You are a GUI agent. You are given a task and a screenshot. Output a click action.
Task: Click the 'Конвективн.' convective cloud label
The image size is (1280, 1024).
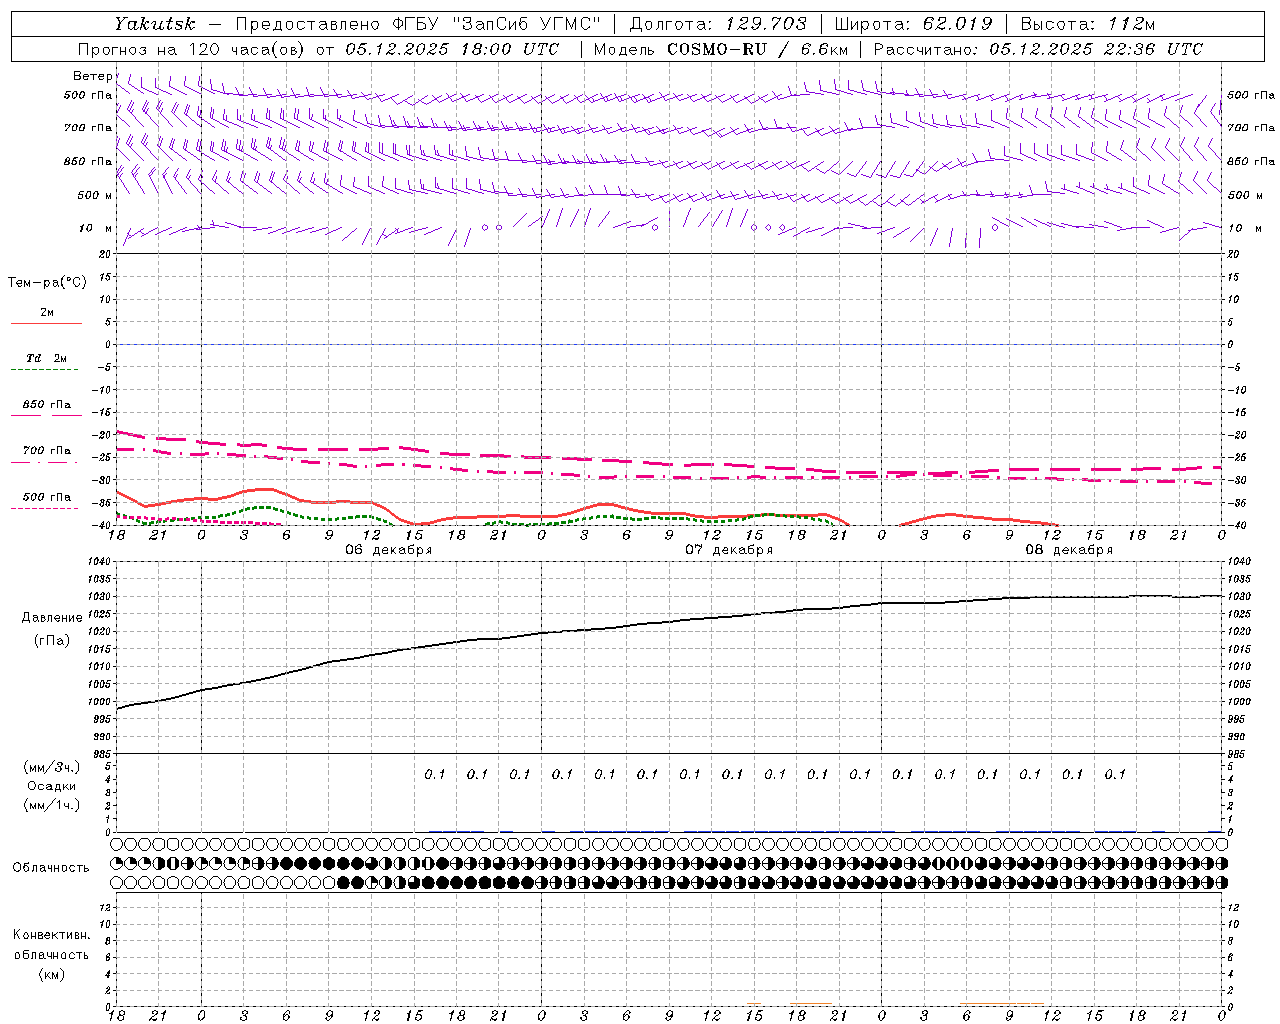(52, 935)
